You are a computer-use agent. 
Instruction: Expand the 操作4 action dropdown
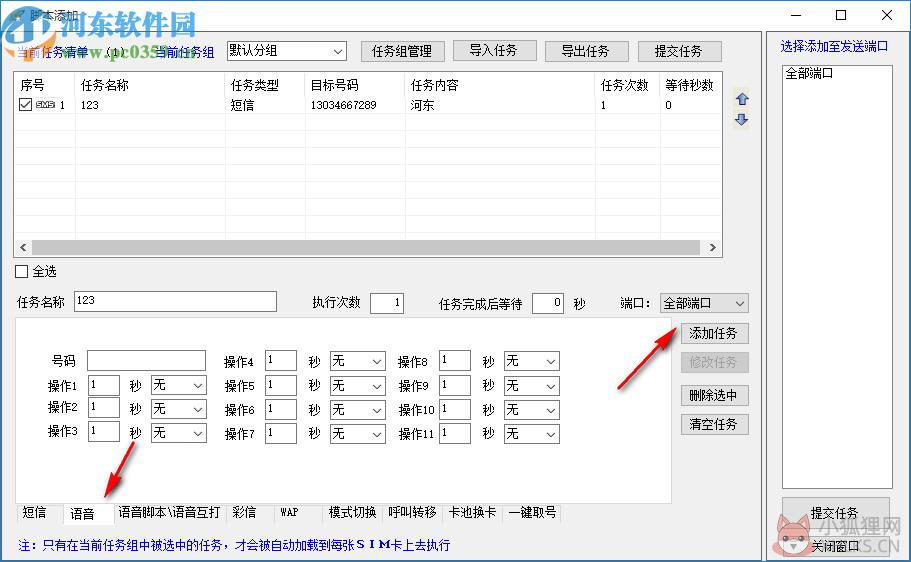click(357, 361)
